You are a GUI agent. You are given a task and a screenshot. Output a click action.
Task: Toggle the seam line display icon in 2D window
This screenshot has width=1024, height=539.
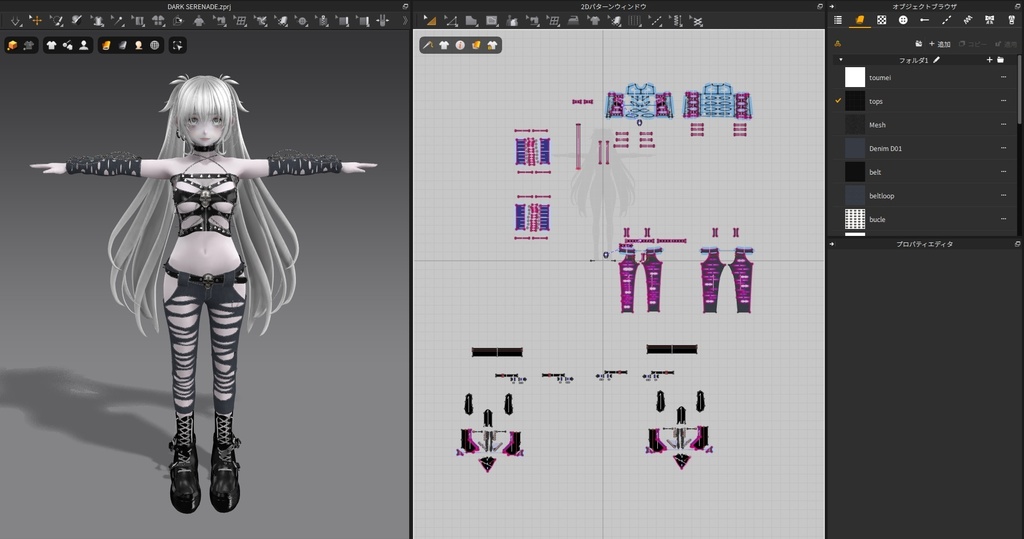coord(428,45)
